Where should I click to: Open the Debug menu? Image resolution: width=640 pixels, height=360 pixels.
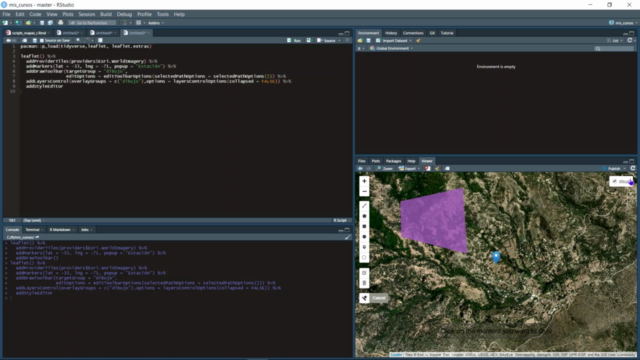click(x=124, y=14)
